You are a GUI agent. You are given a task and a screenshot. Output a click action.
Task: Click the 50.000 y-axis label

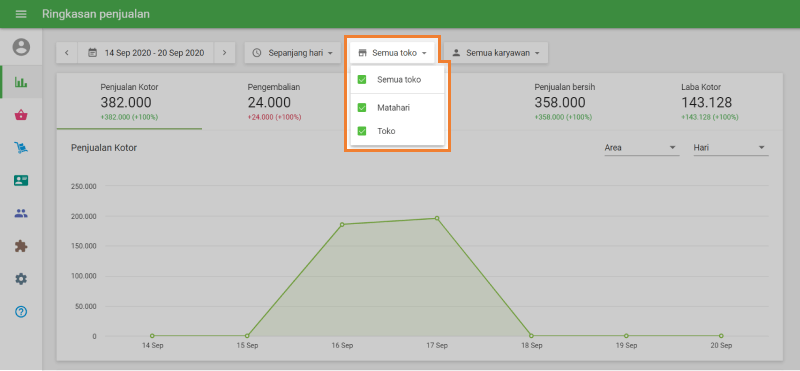(85, 306)
